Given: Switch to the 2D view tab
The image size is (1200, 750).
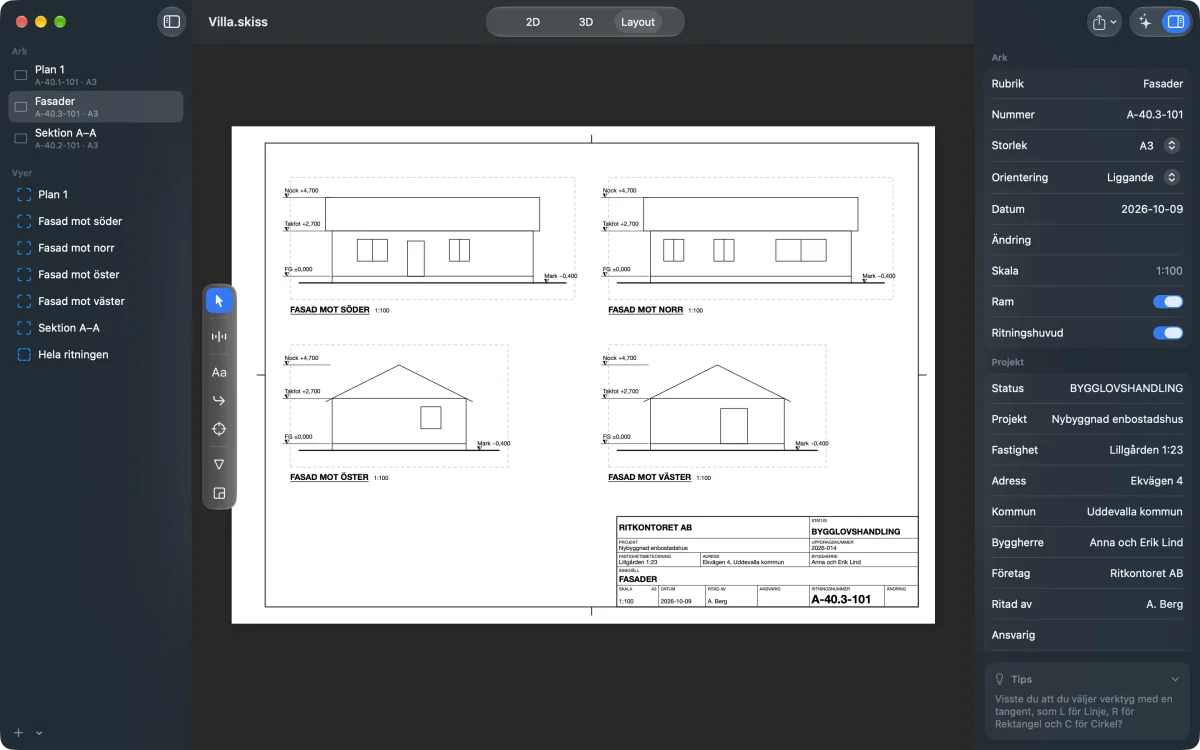Looking at the screenshot, I should [x=533, y=22].
